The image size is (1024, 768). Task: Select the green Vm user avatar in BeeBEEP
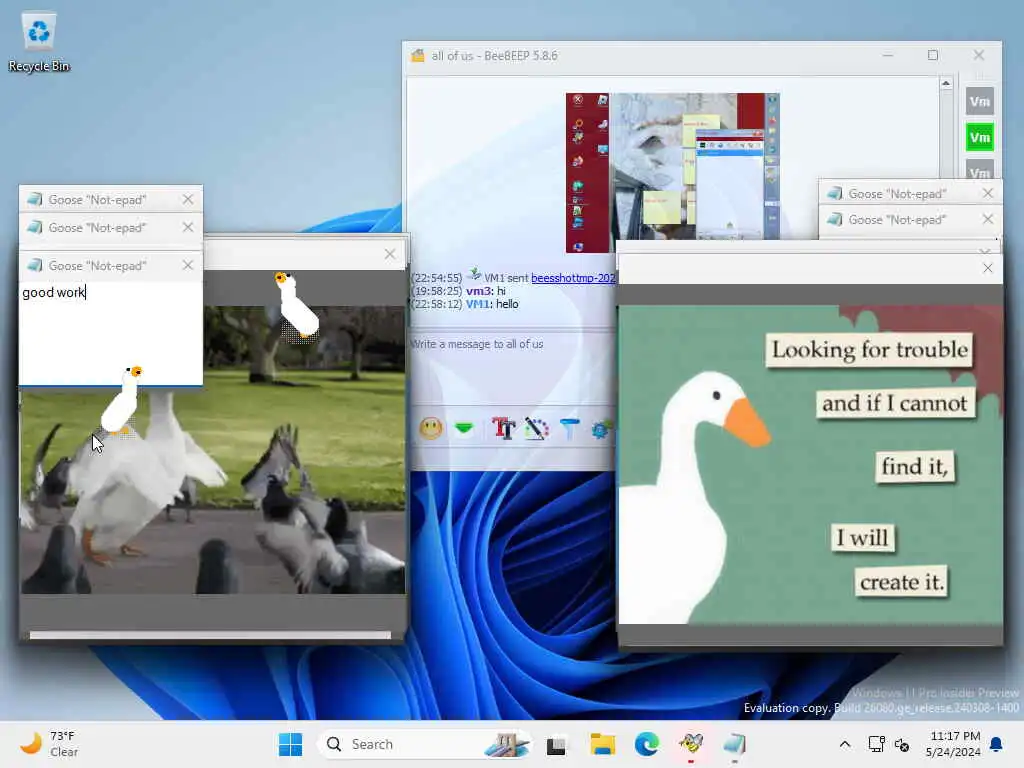980,137
